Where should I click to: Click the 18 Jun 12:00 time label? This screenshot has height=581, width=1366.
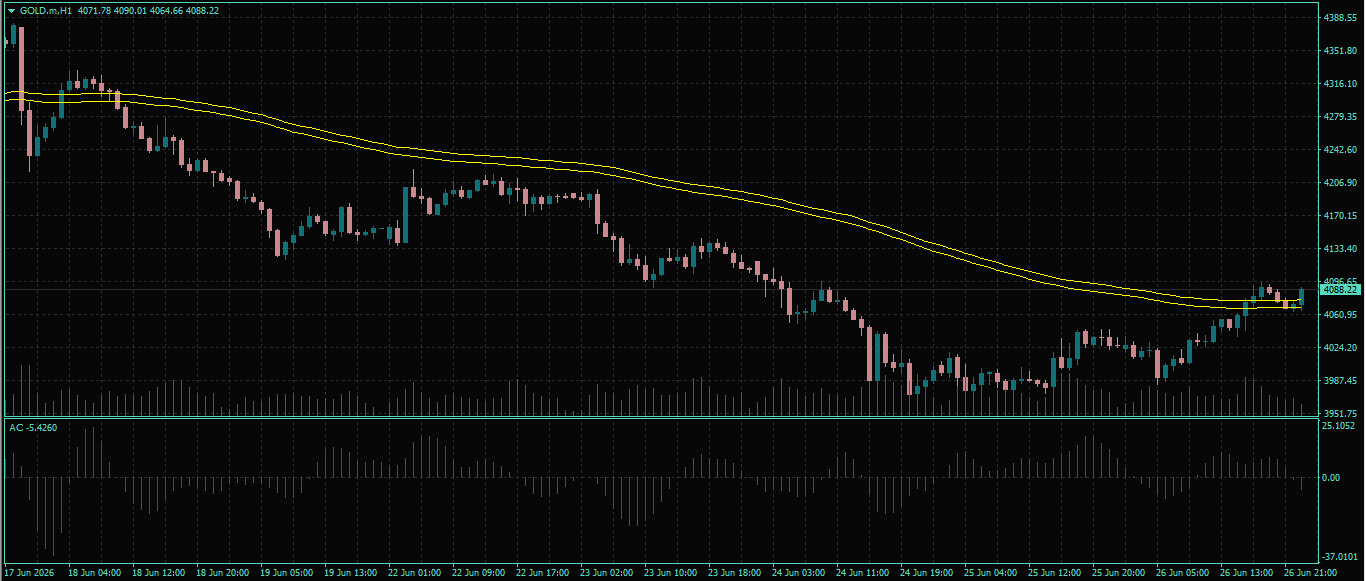[x=158, y=573]
